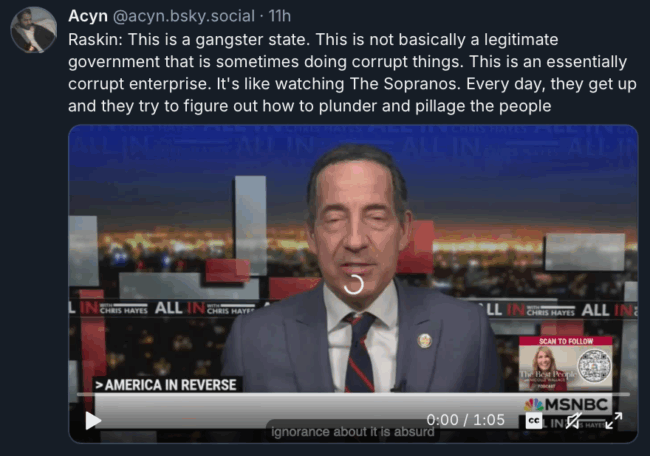Unmute the video using speaker icon

[x=574, y=421]
